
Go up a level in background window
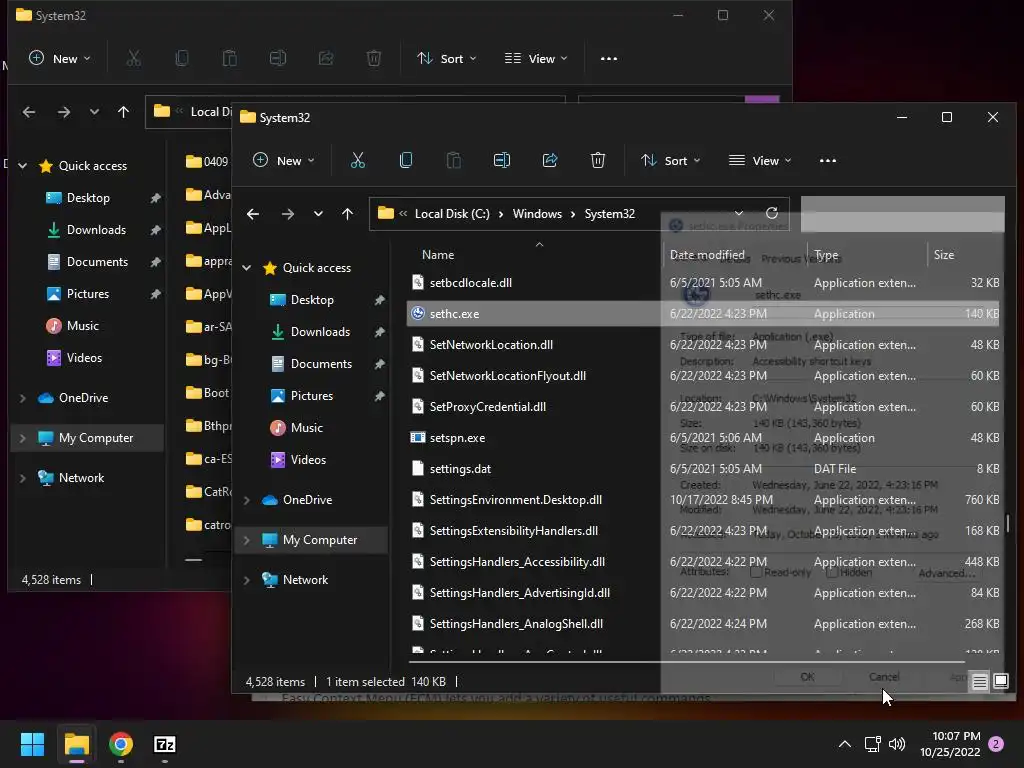tap(123, 112)
